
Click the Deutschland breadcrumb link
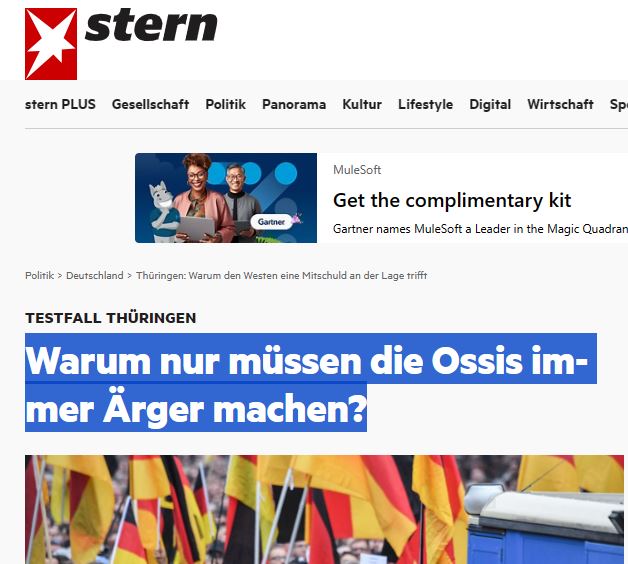95,276
